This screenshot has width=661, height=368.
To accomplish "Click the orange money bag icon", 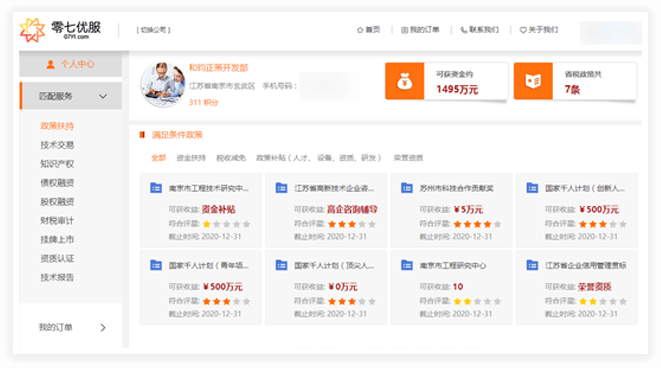I will (405, 81).
